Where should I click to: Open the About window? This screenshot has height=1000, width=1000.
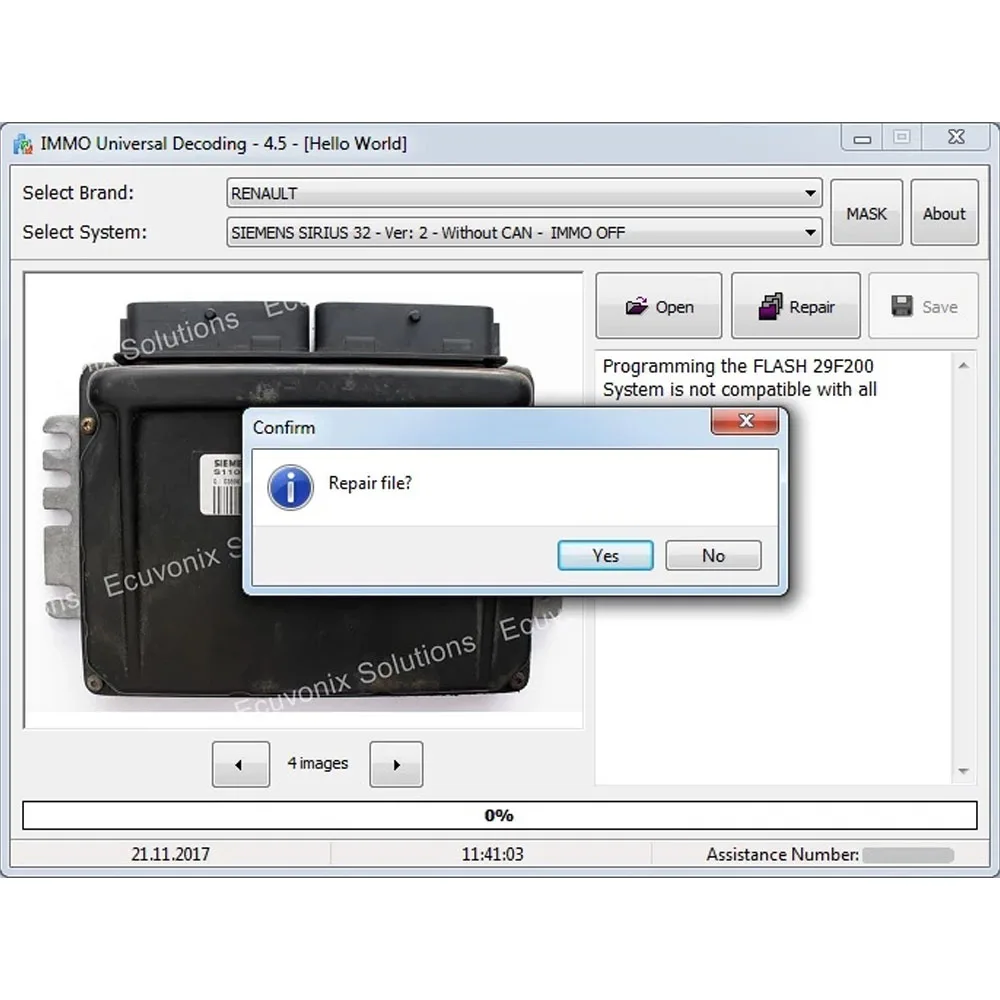(944, 212)
